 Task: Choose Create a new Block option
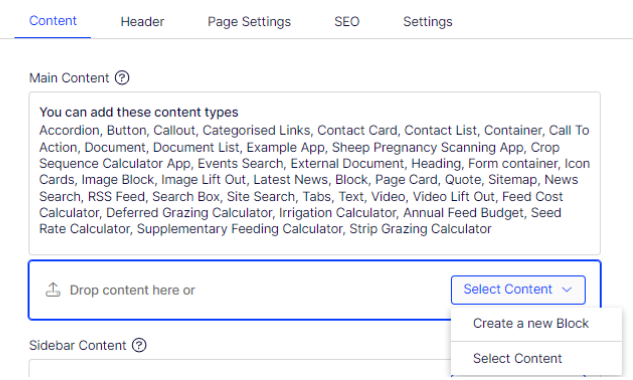(x=530, y=323)
